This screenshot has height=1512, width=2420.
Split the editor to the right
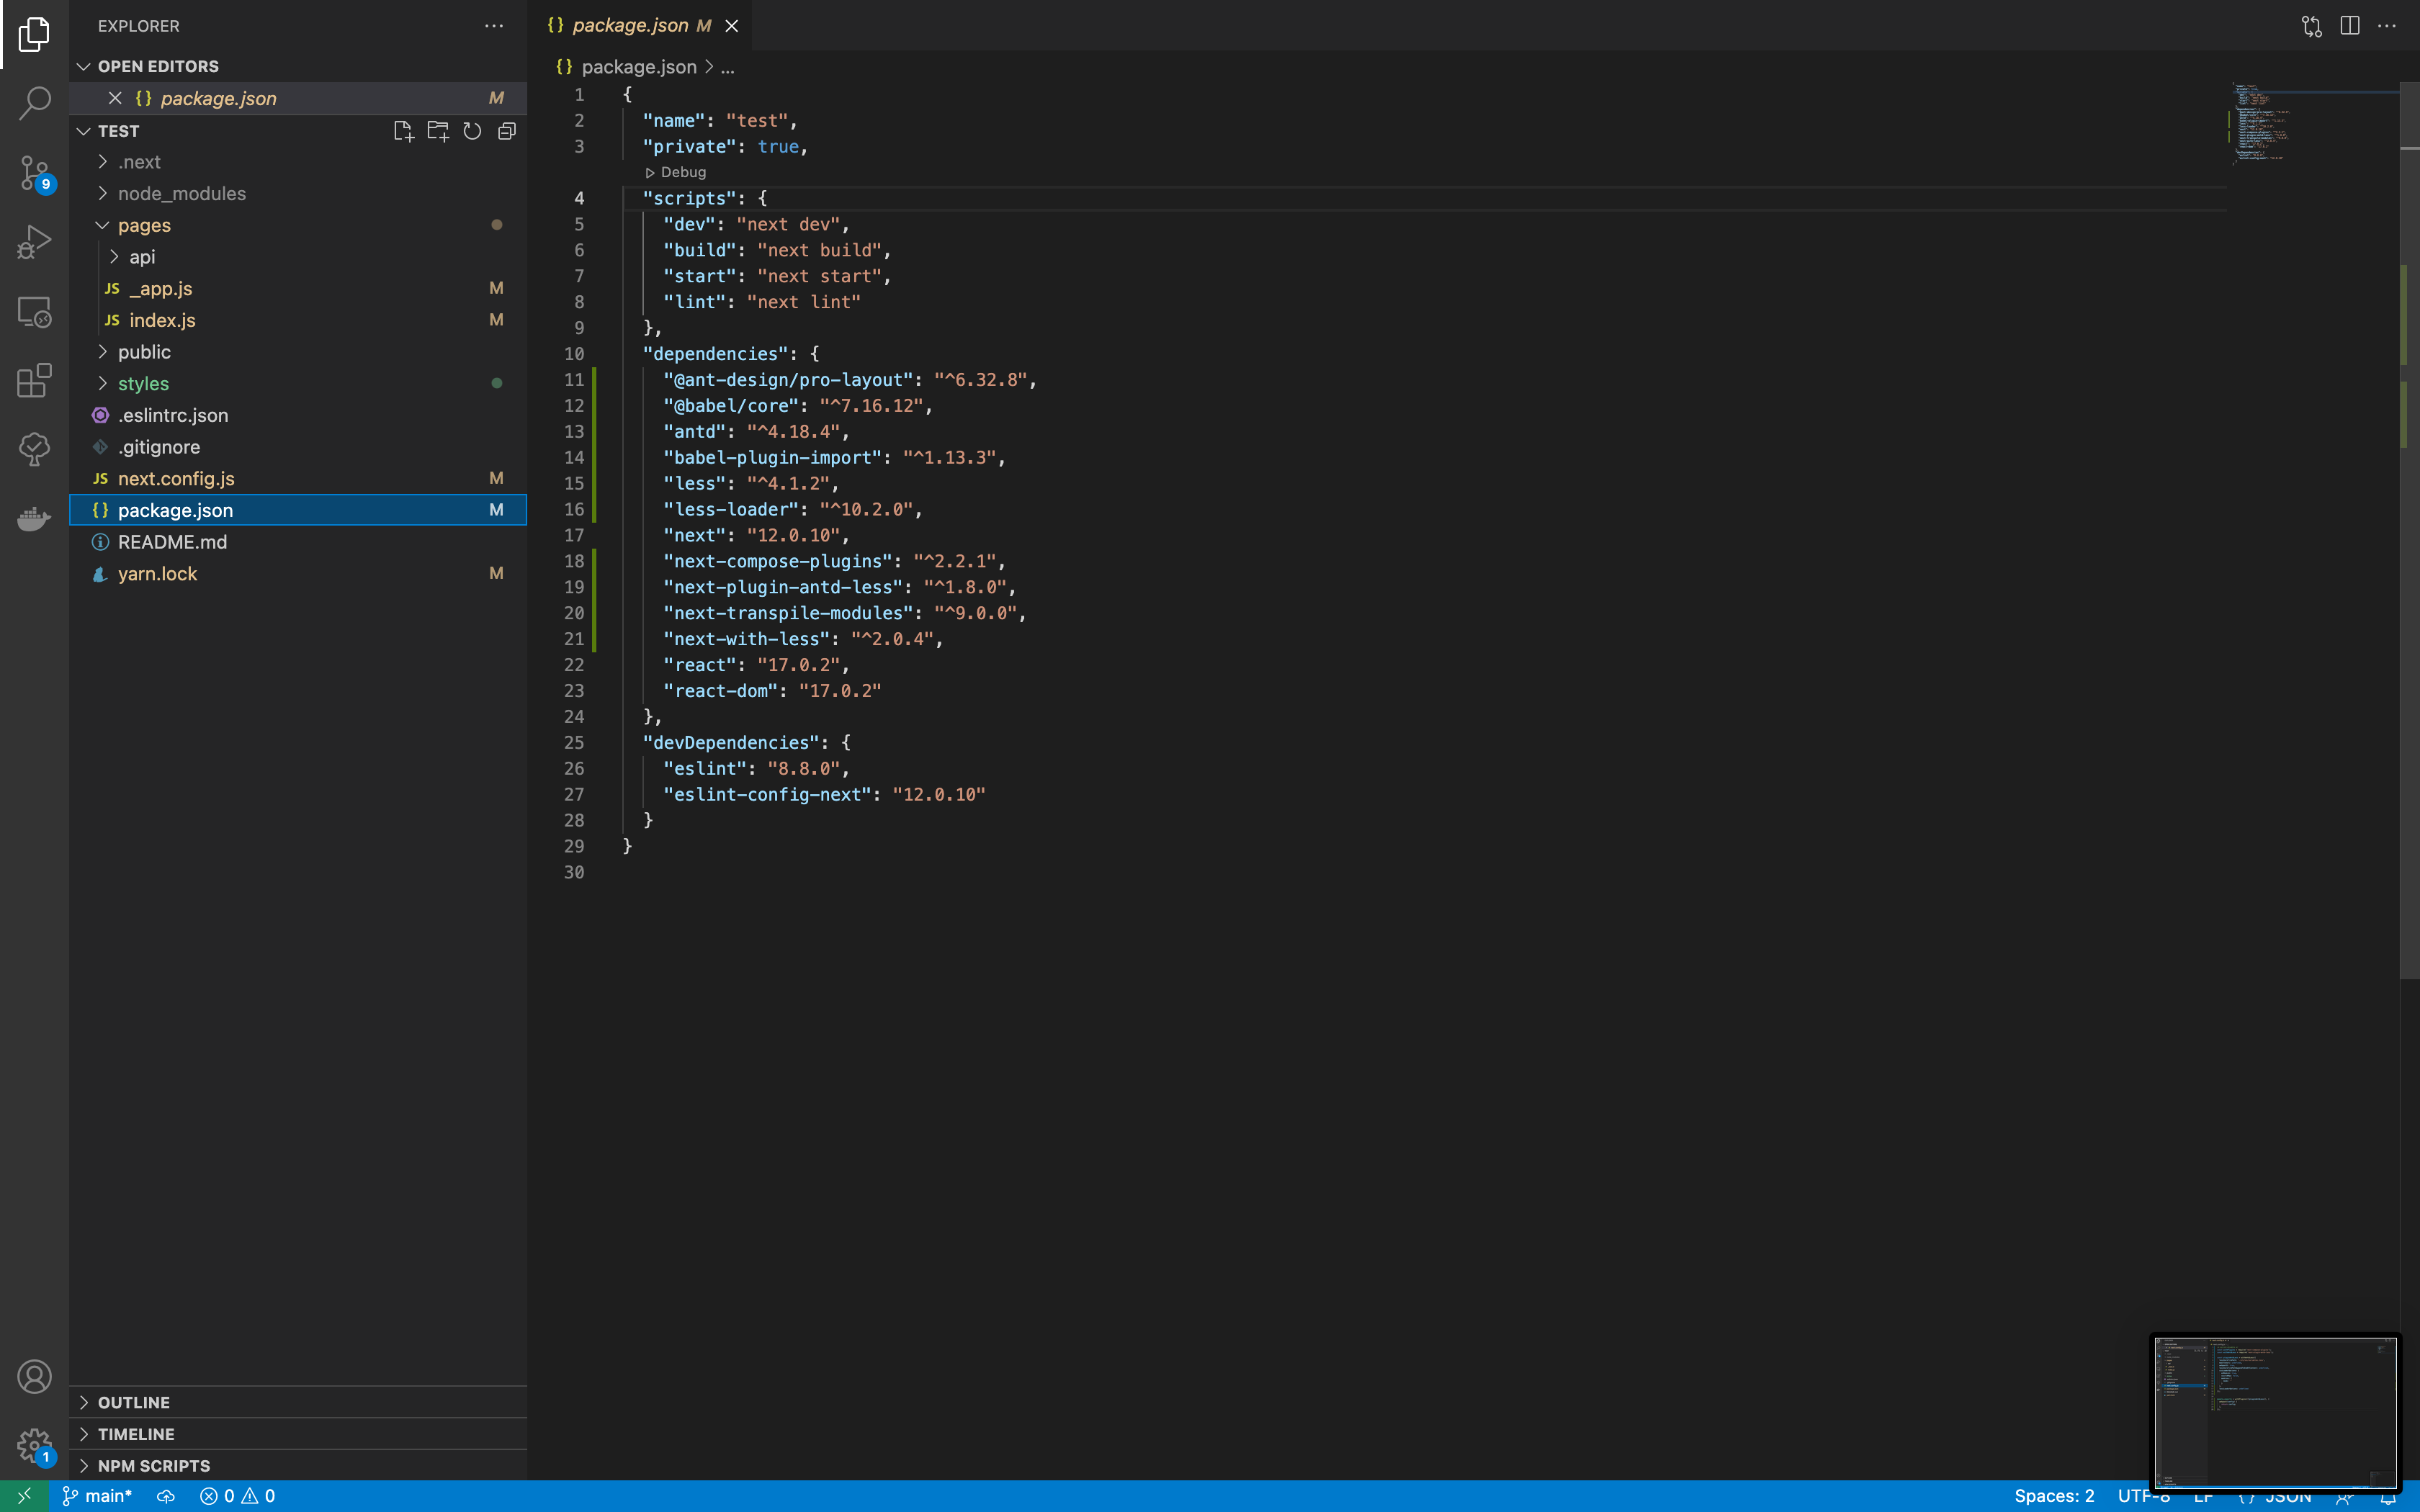pyautogui.click(x=2349, y=25)
